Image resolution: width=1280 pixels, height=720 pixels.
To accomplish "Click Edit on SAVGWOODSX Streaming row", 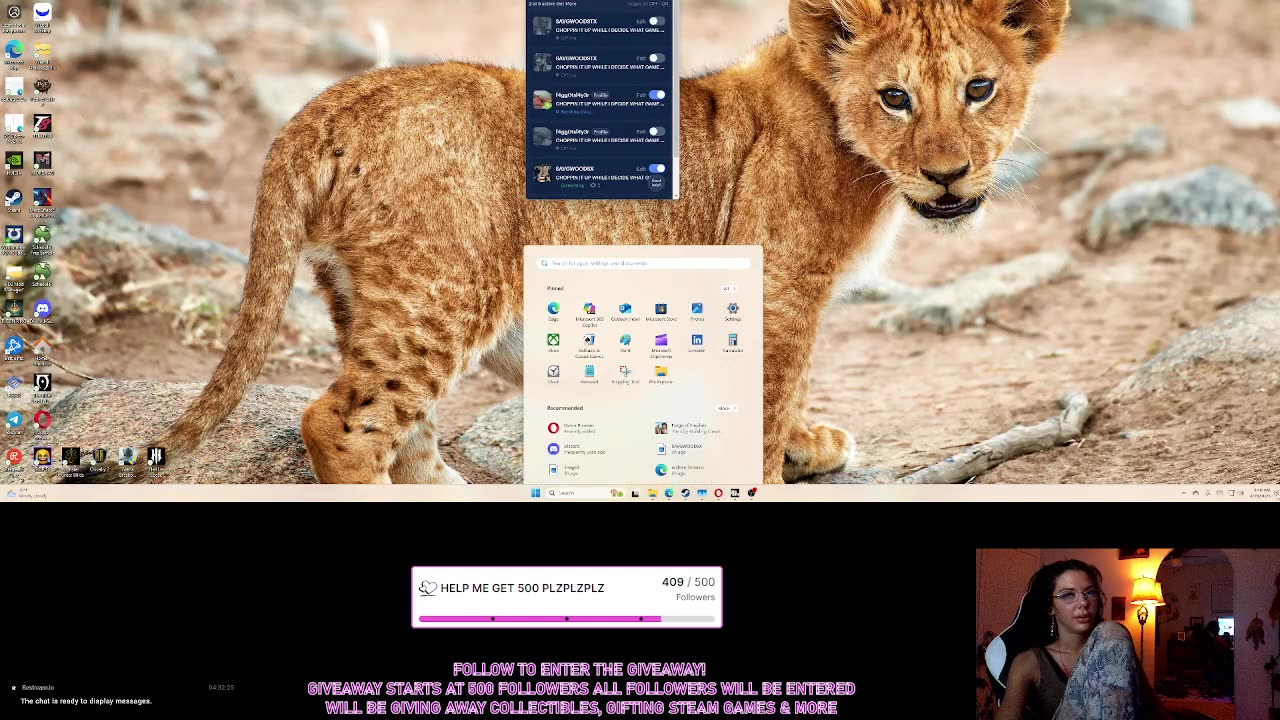I will tap(641, 168).
